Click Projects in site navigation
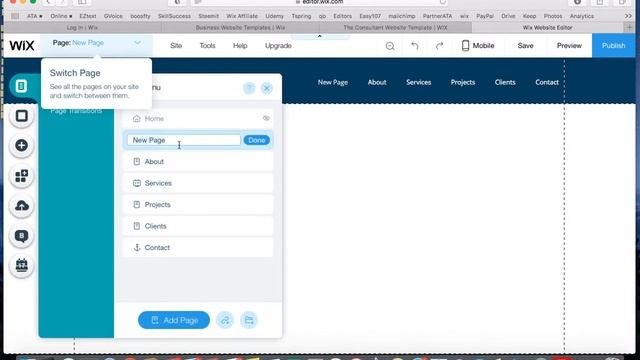This screenshot has height=360, width=640. point(463,82)
